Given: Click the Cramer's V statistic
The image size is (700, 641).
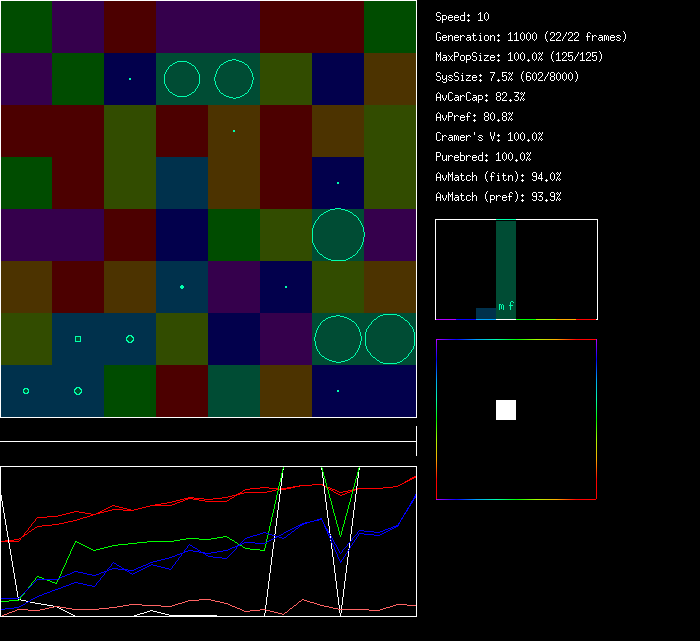Looking at the screenshot, I should (x=490, y=137).
